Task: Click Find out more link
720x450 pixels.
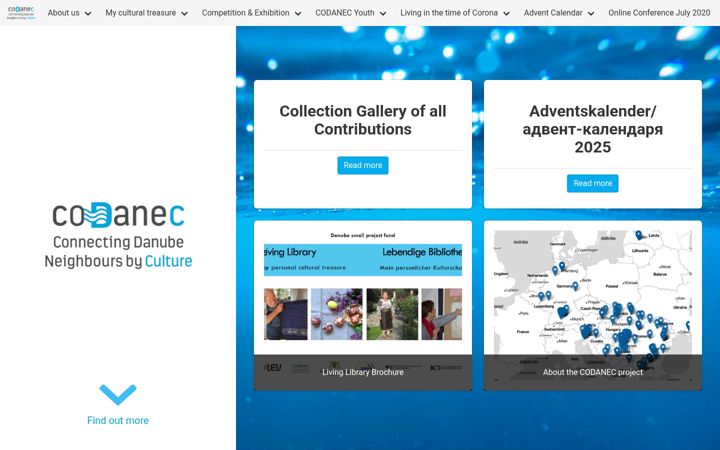Action: pos(118,421)
